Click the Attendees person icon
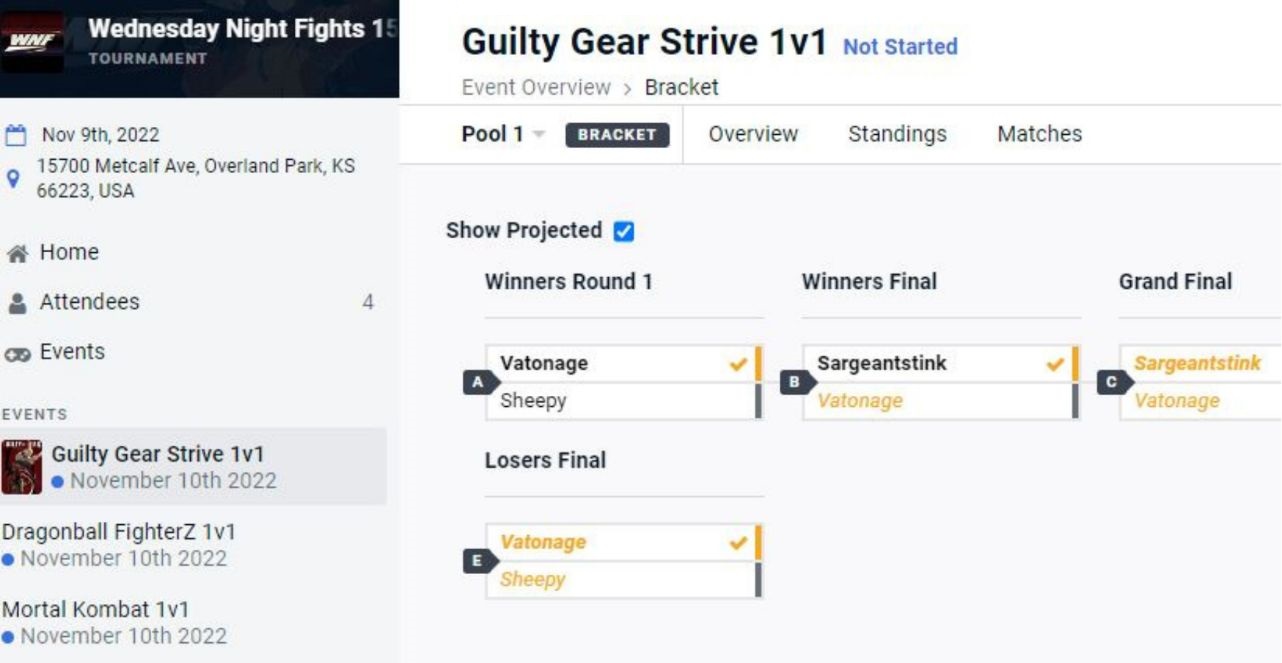The height and width of the screenshot is (663, 1282). coord(17,303)
